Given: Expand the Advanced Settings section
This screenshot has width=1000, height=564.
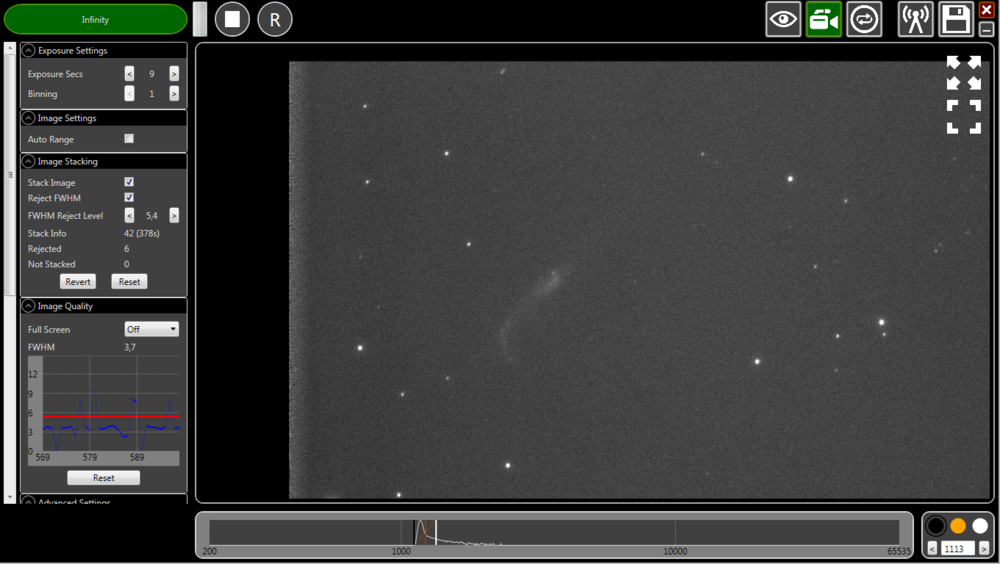Looking at the screenshot, I should point(29,501).
